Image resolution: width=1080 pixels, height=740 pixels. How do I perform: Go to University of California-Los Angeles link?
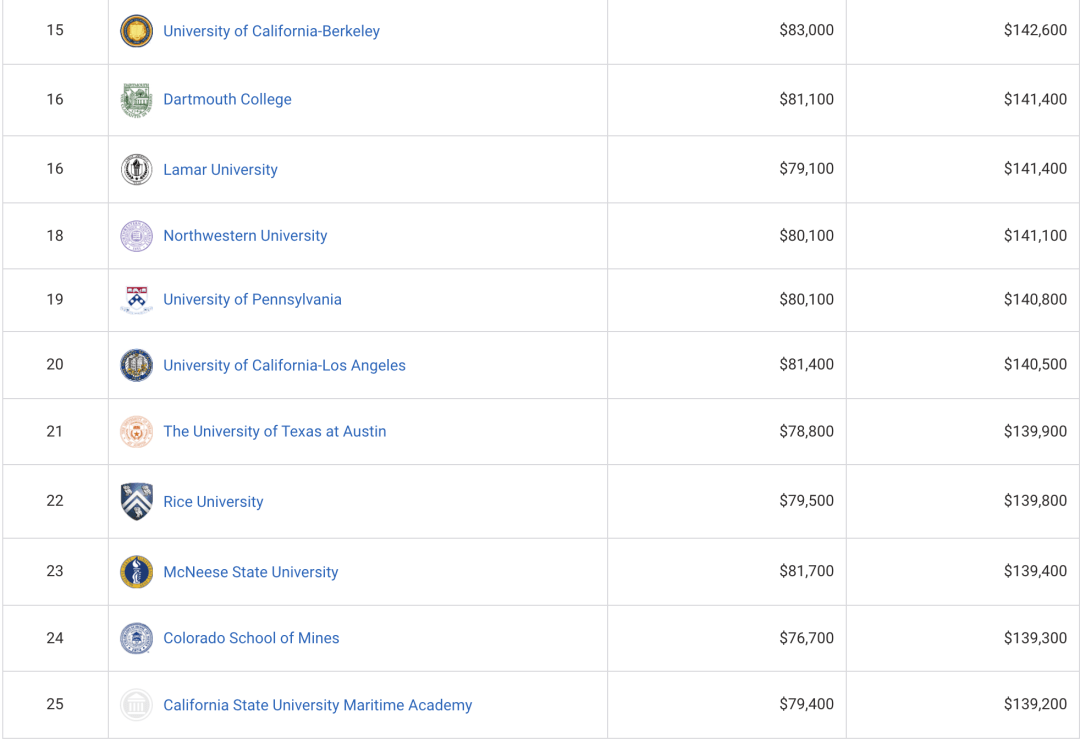point(284,365)
